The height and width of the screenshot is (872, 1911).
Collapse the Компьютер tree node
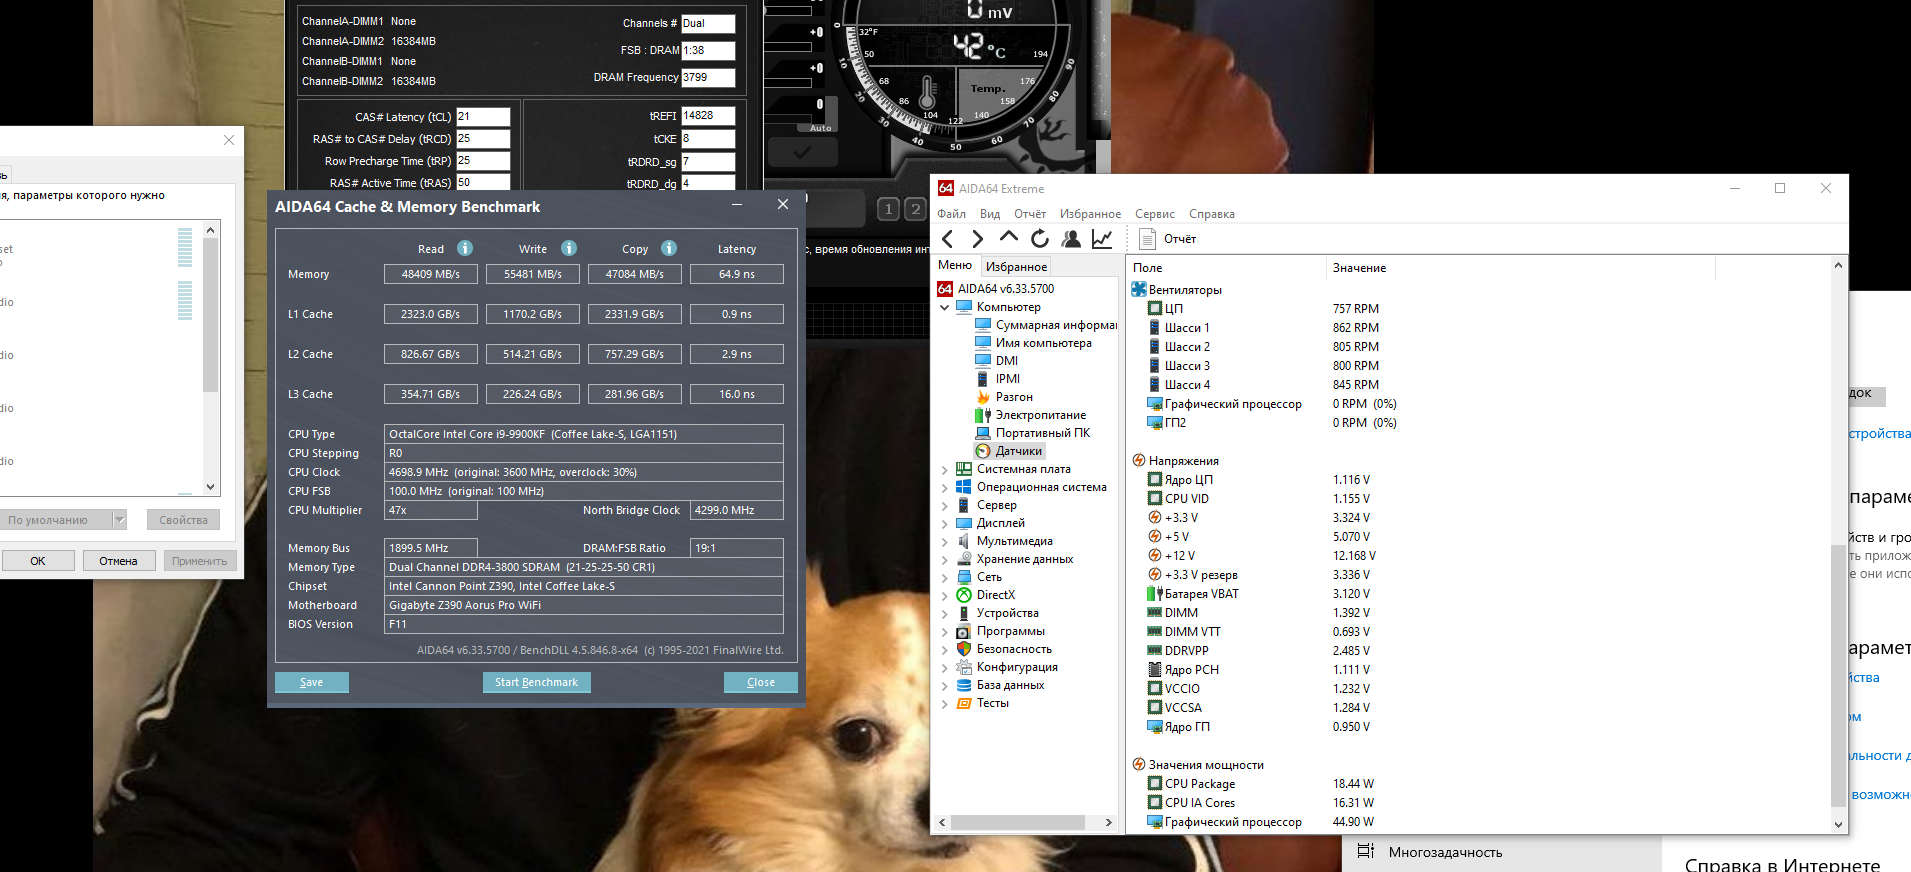945,307
